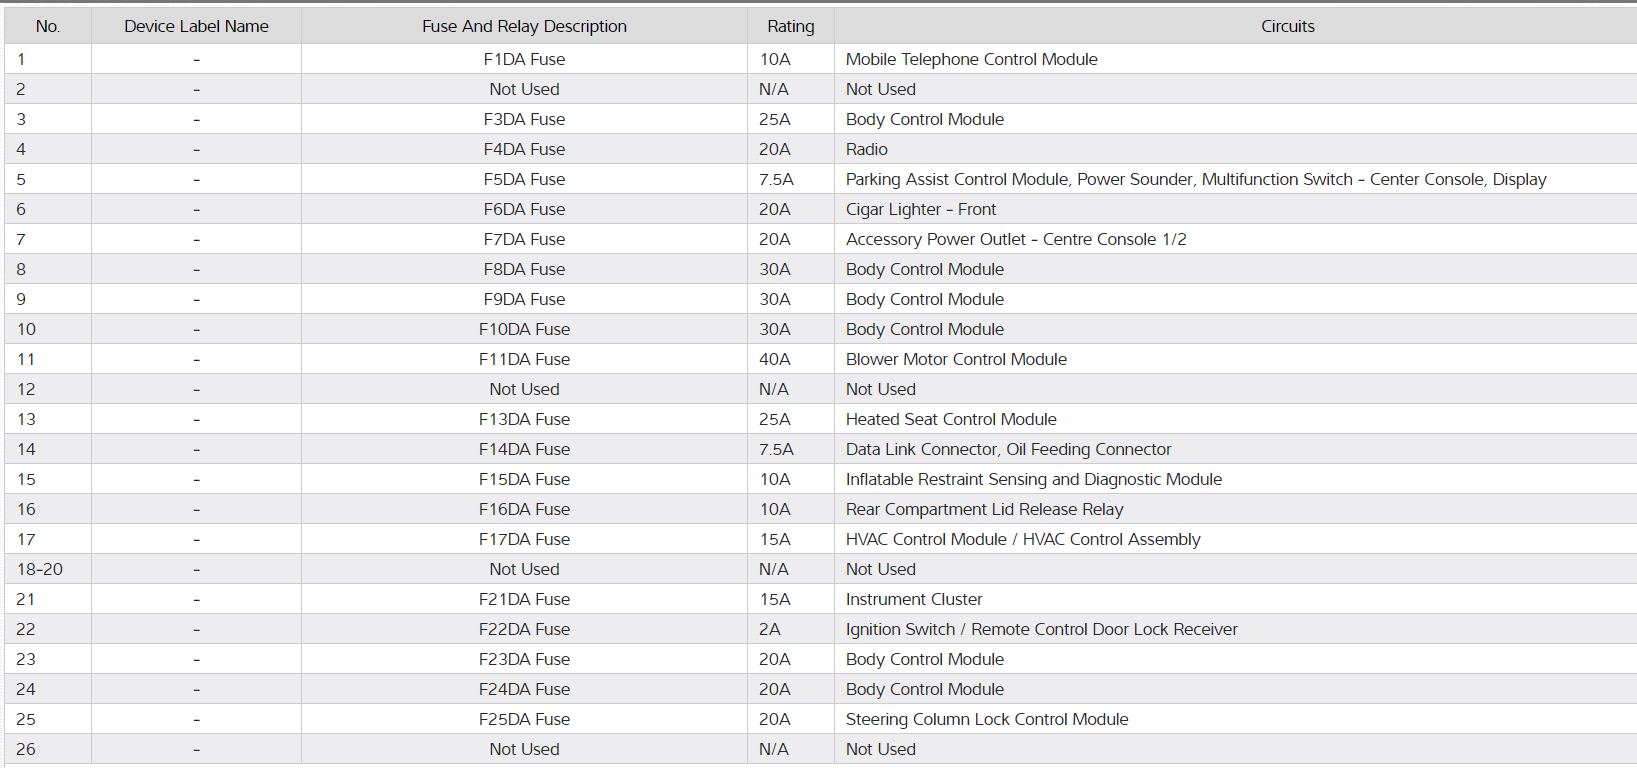This screenshot has height=768, width=1637.
Task: Click the "Circuits" column header
Action: coord(1287,27)
